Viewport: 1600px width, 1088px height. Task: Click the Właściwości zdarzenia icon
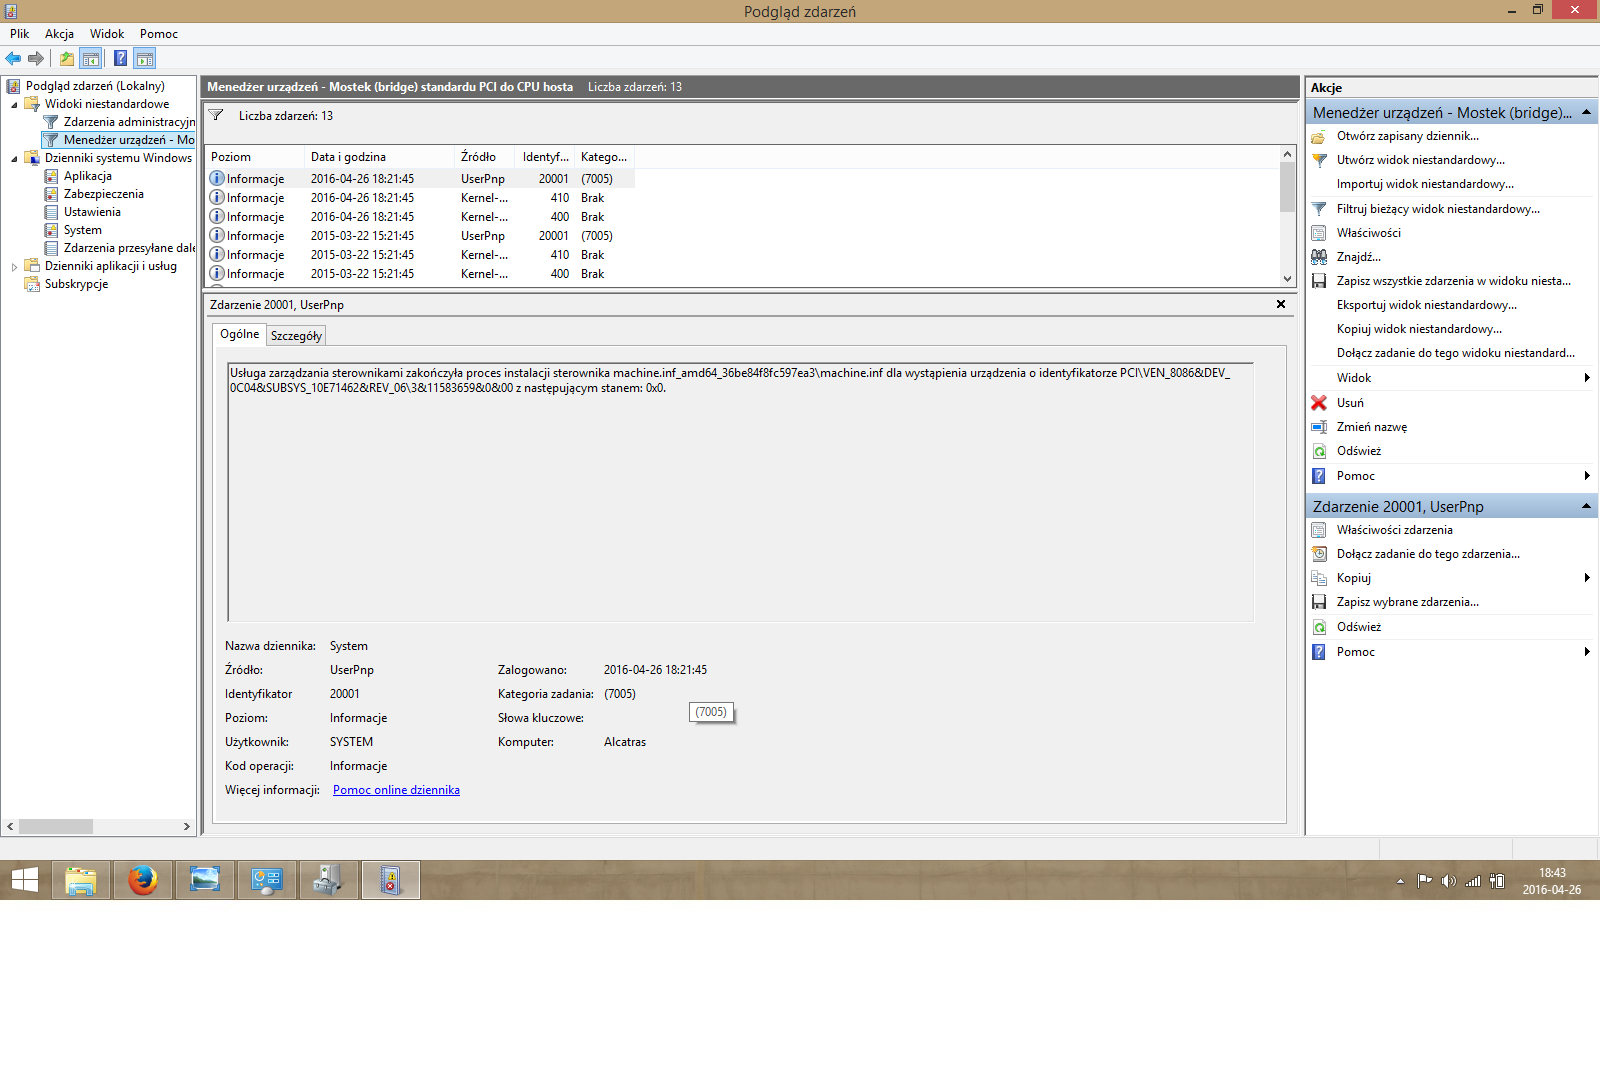pos(1319,530)
